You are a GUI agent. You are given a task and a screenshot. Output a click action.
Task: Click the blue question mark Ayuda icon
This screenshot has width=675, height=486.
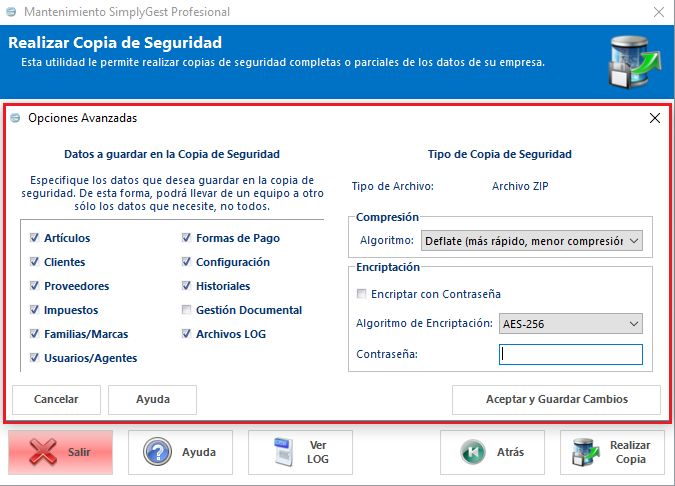158,452
